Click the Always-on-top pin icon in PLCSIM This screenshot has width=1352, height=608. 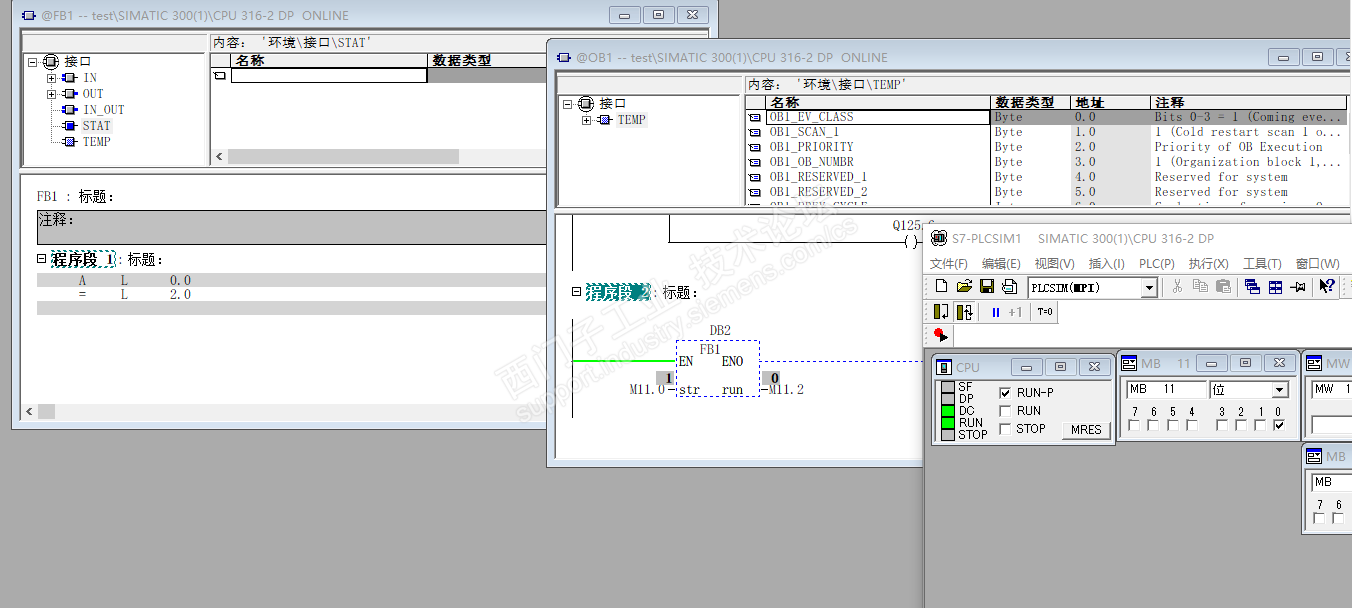coord(1297,287)
